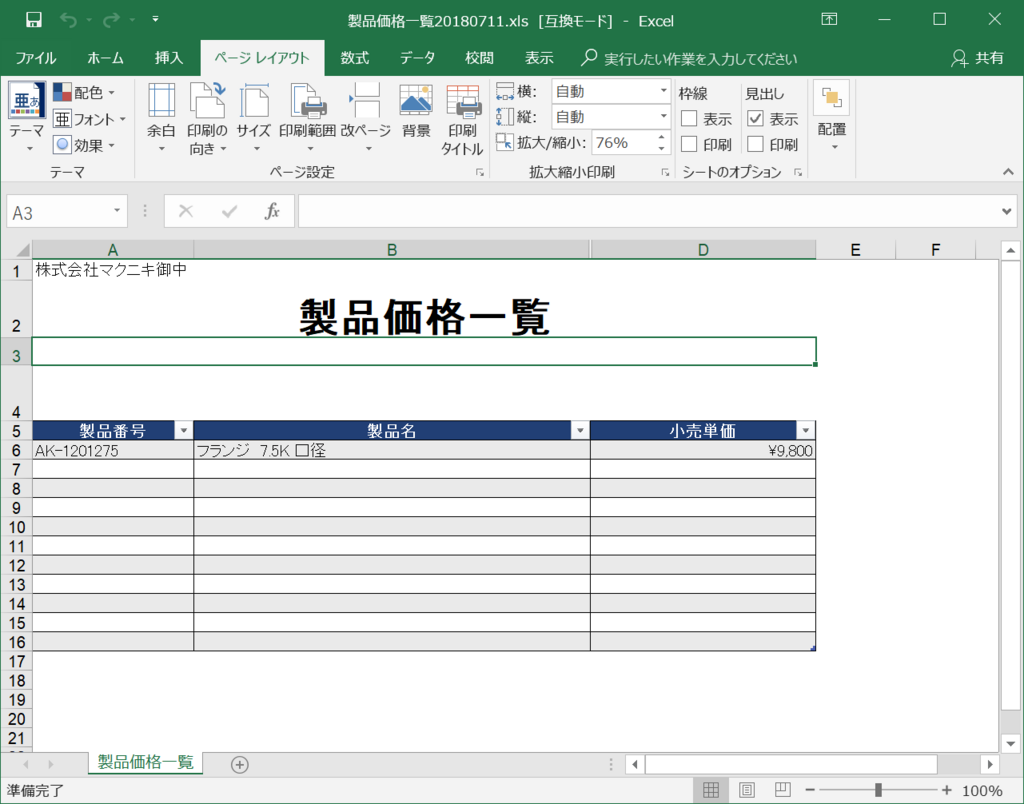Add a new sheet with plus icon

click(240, 765)
